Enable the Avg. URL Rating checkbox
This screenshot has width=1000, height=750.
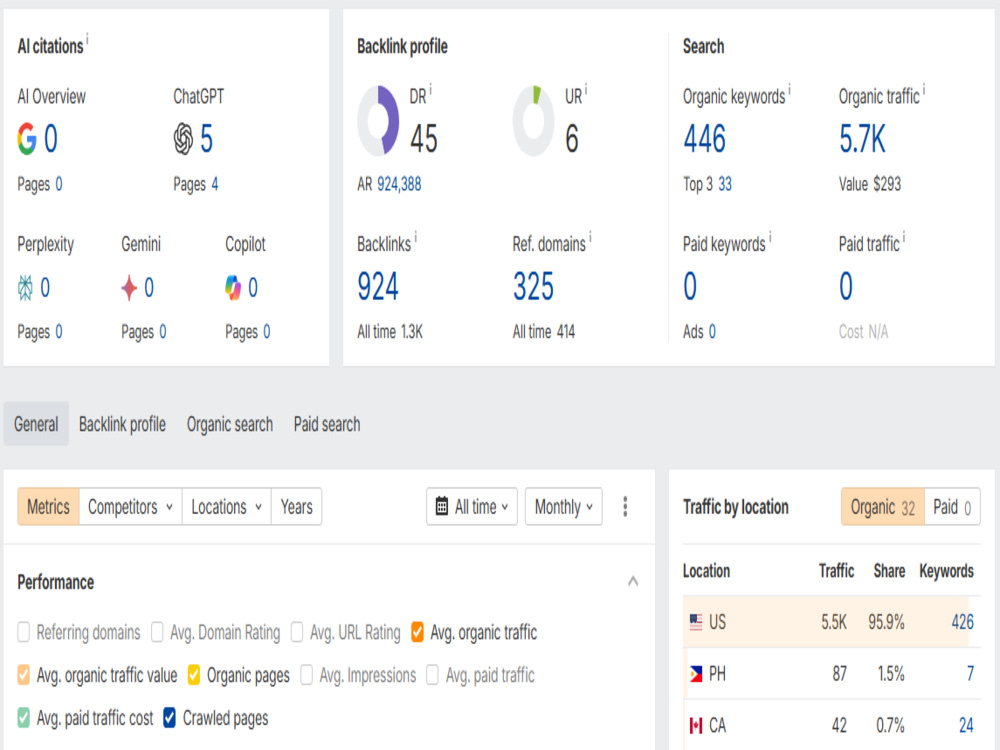pyautogui.click(x=297, y=632)
